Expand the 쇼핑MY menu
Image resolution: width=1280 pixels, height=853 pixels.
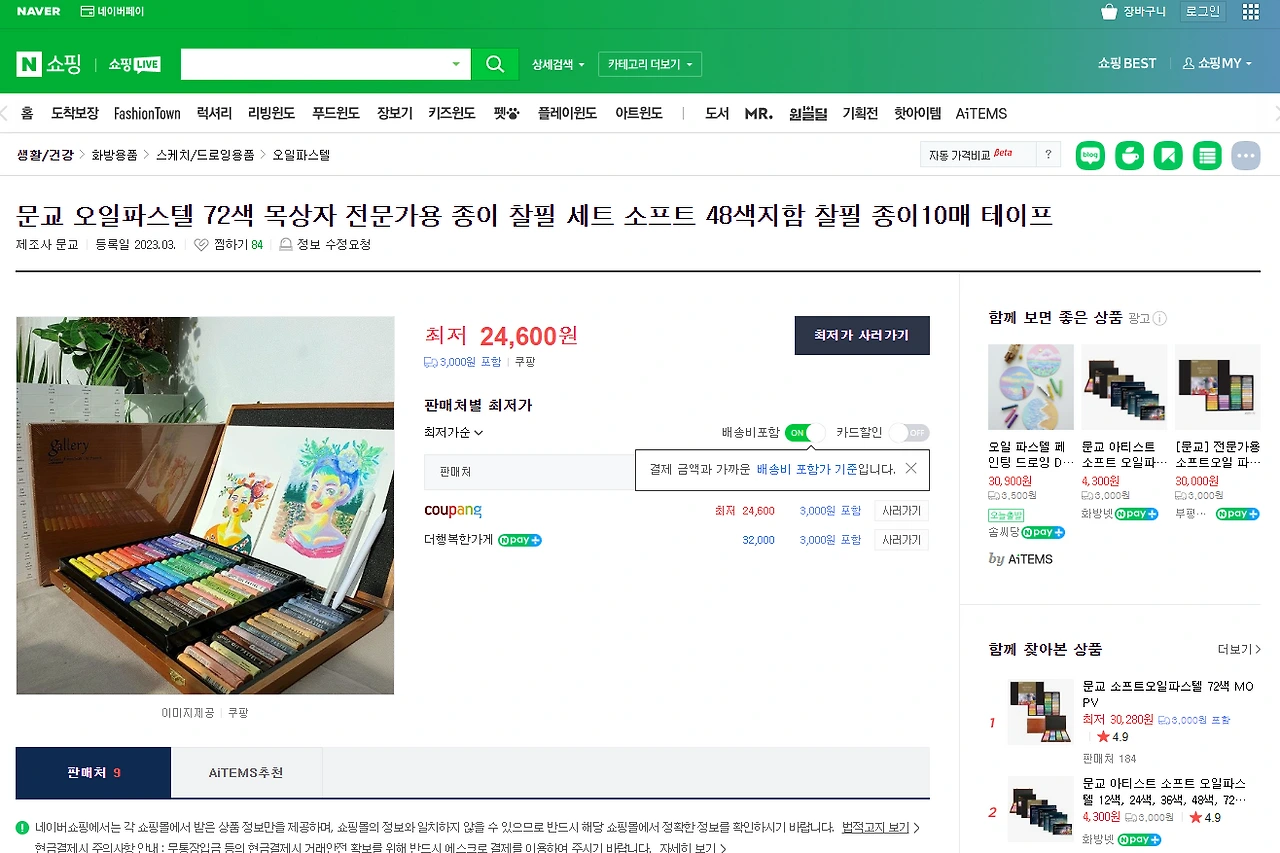point(1217,63)
